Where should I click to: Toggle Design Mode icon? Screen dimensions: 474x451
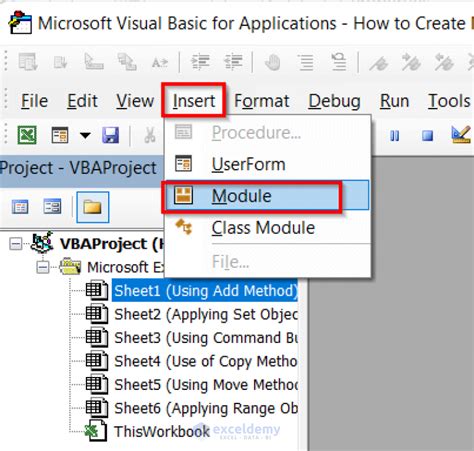click(461, 135)
